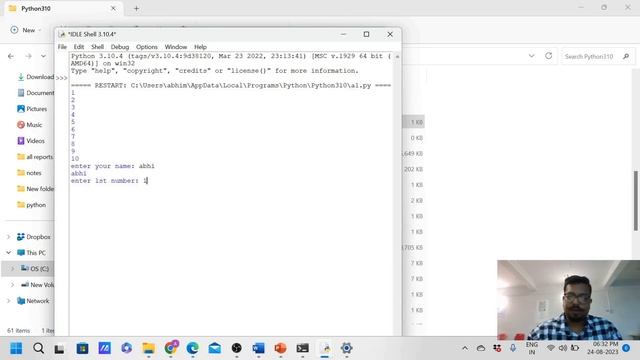
Task: Expand the OS (C:) drive node
Action: point(12,269)
